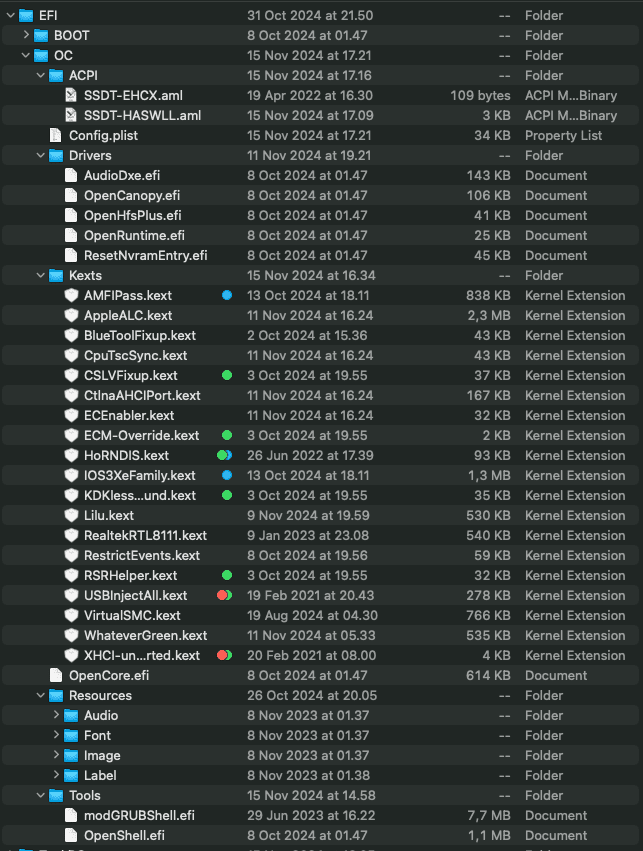Click the Drivers folder icon
Image resolution: width=643 pixels, height=851 pixels.
[x=56, y=156]
